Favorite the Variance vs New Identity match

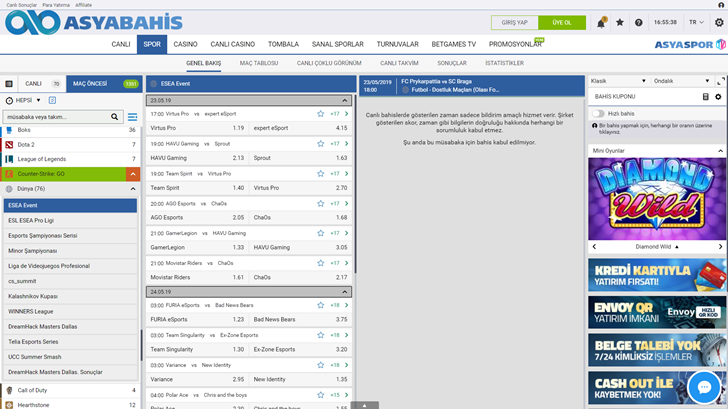320,365
